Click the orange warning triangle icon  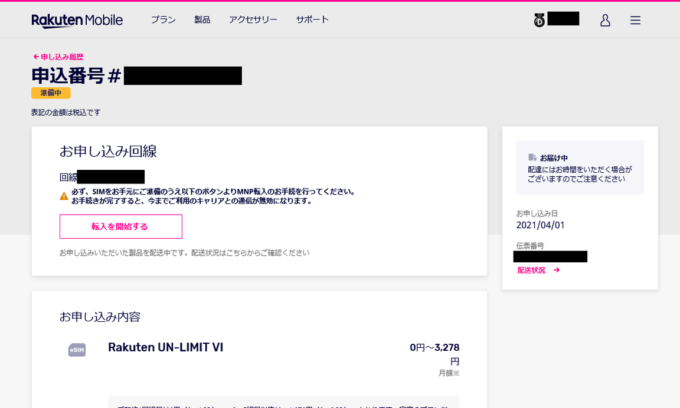pos(64,196)
